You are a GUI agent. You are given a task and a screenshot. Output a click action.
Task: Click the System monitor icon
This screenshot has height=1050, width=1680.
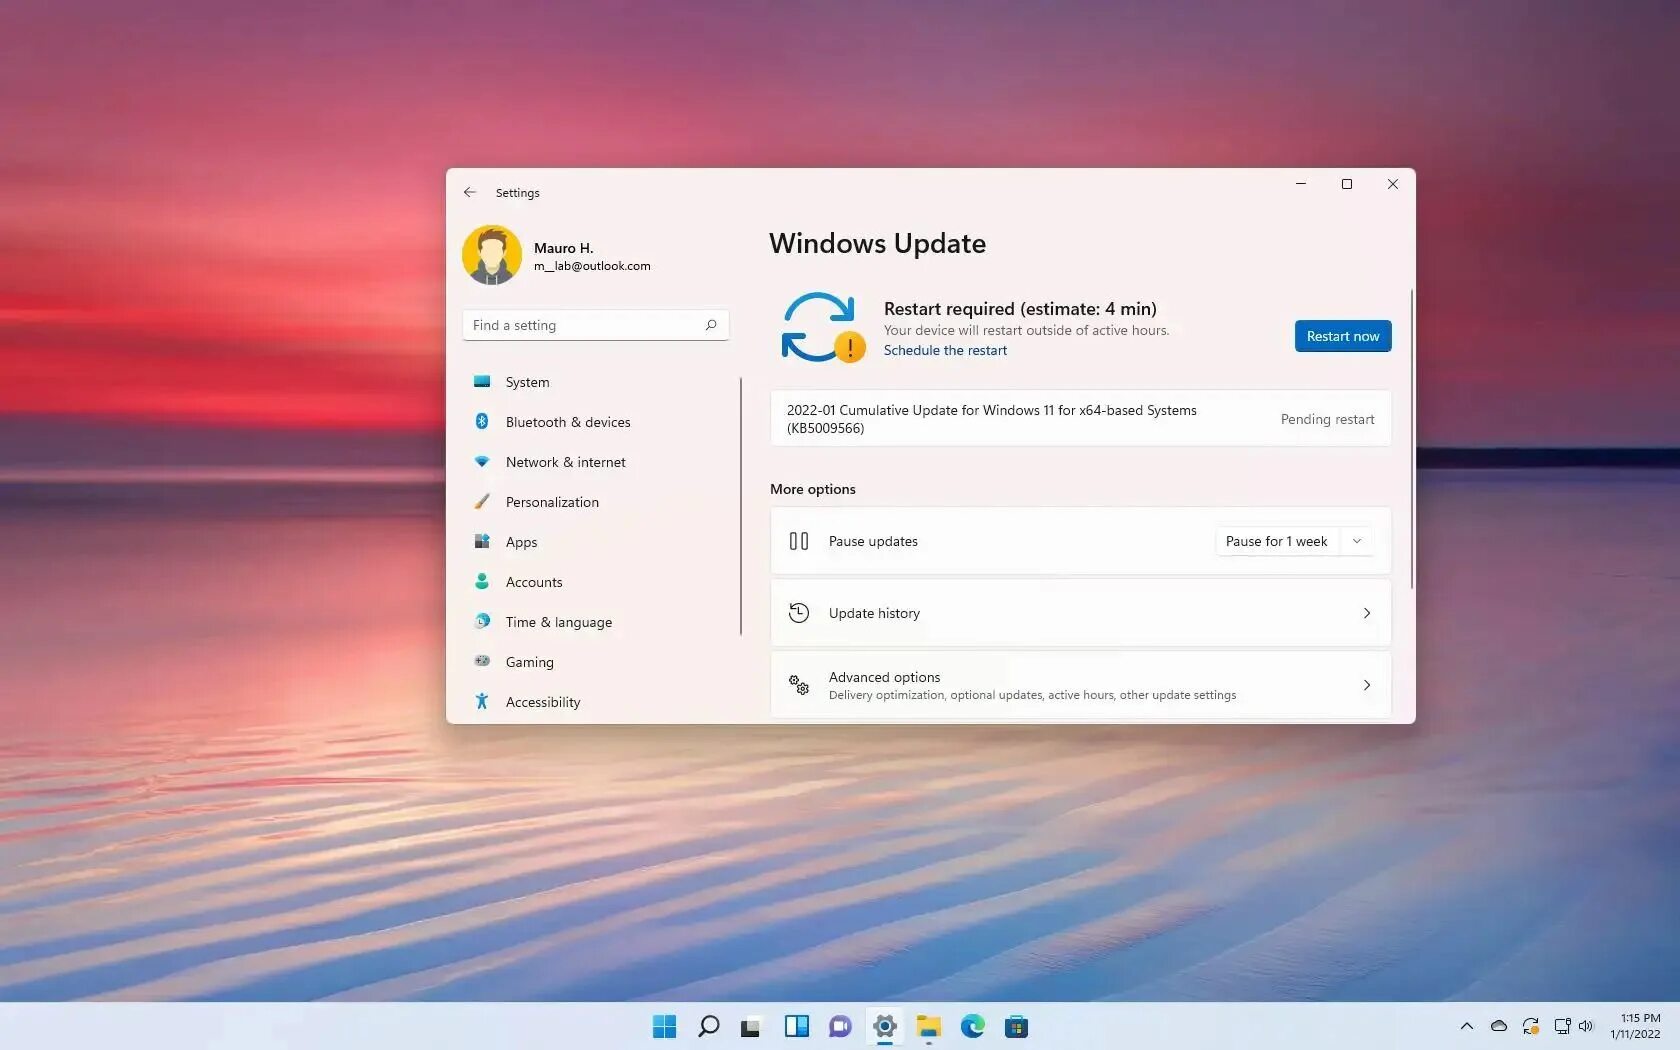[482, 381]
